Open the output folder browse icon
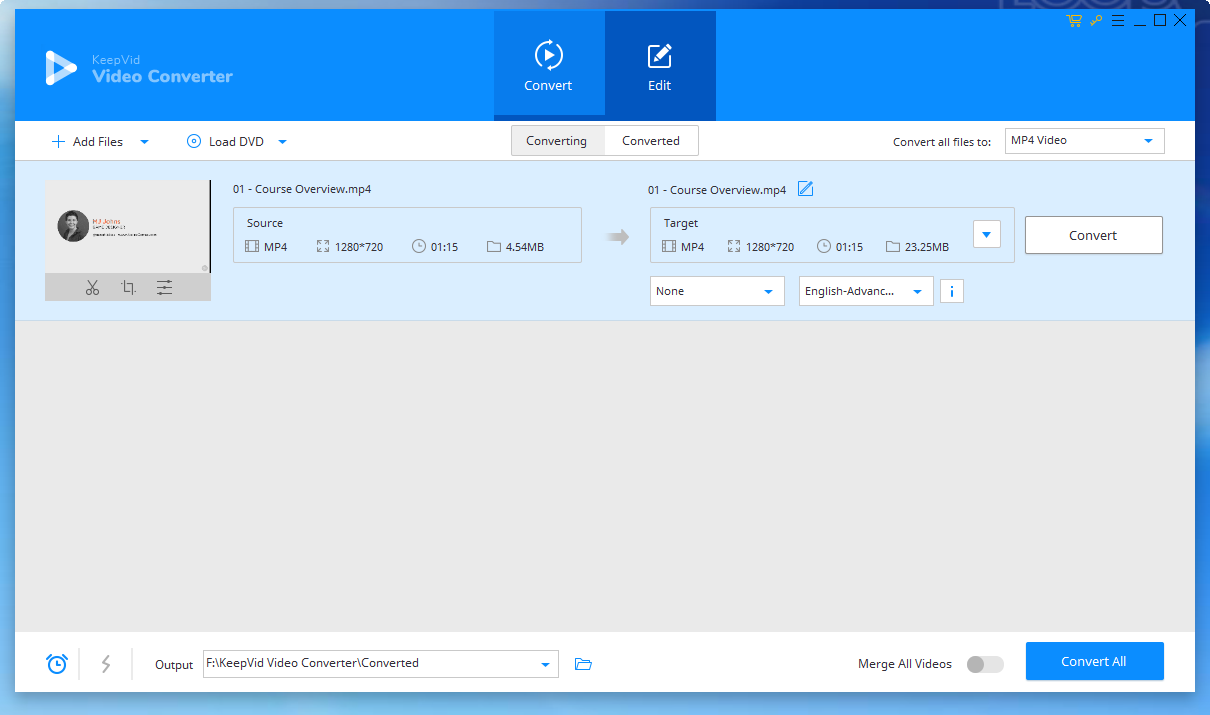Screen dimensions: 1210x715 click(583, 663)
